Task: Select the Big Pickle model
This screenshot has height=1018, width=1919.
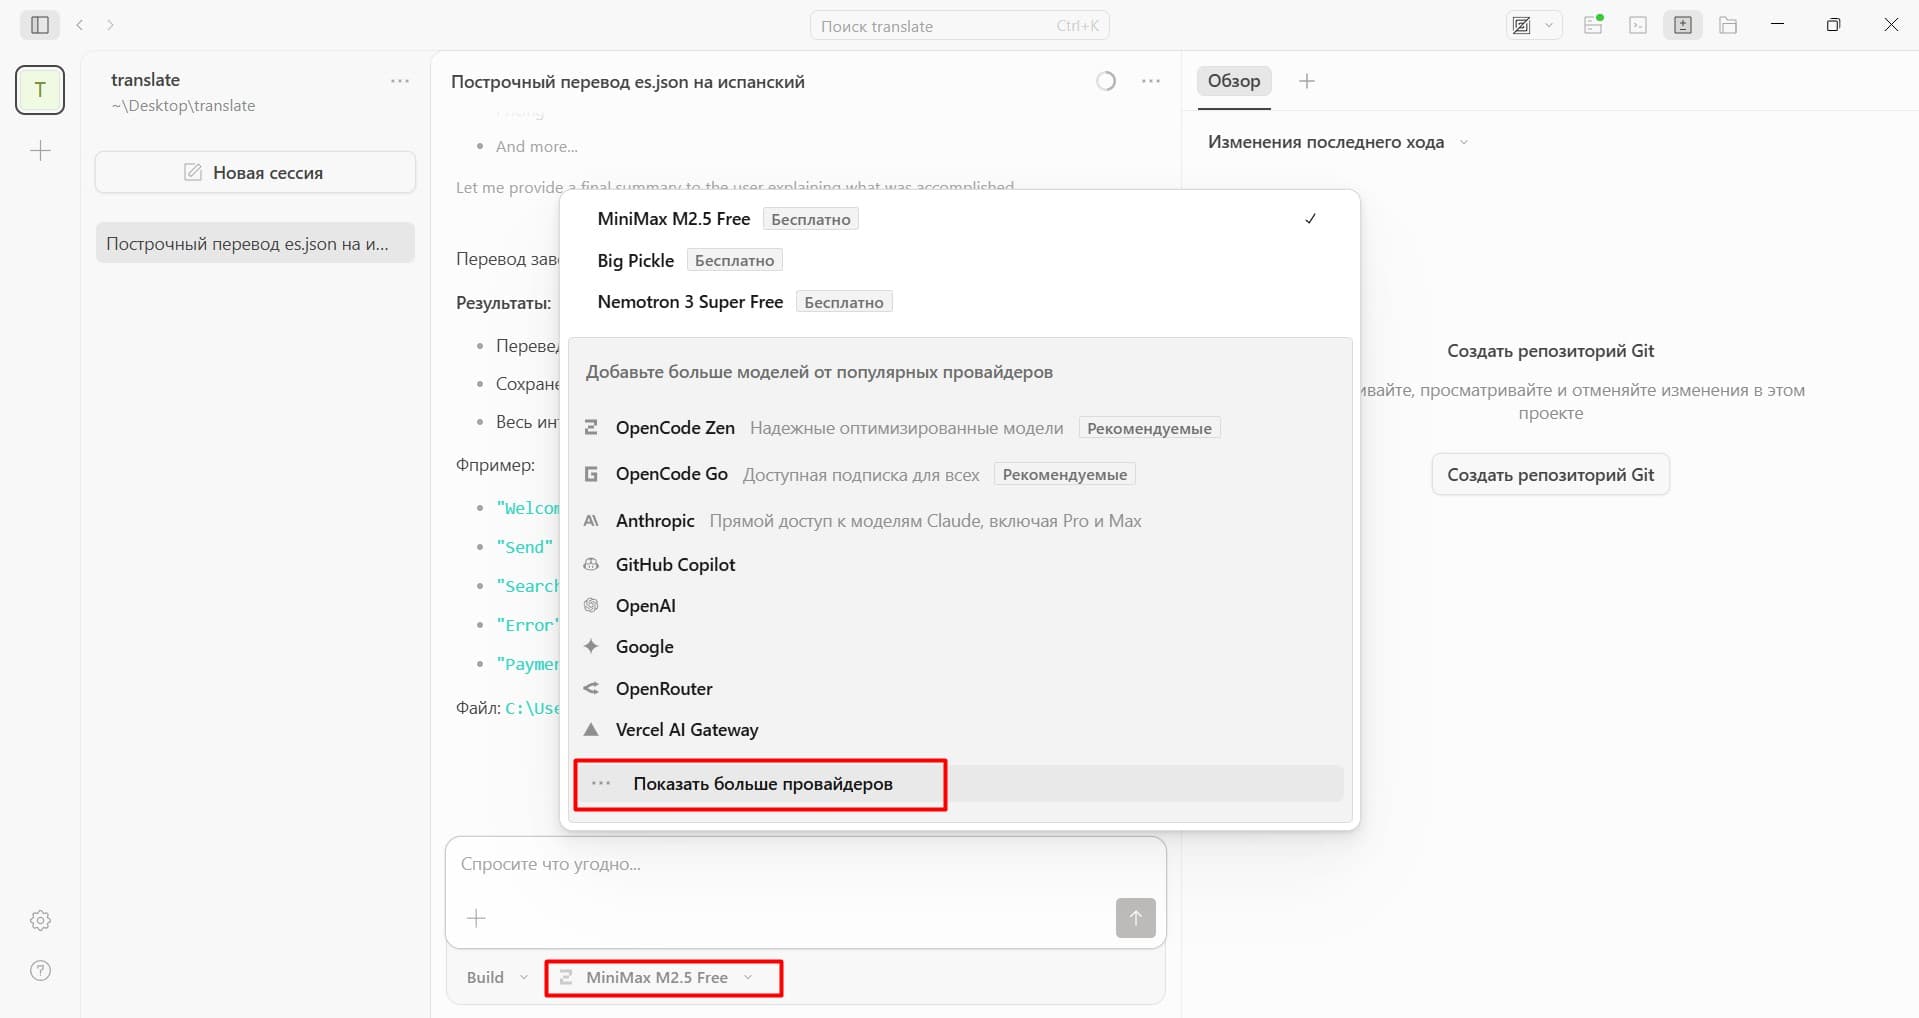Action: click(959, 260)
